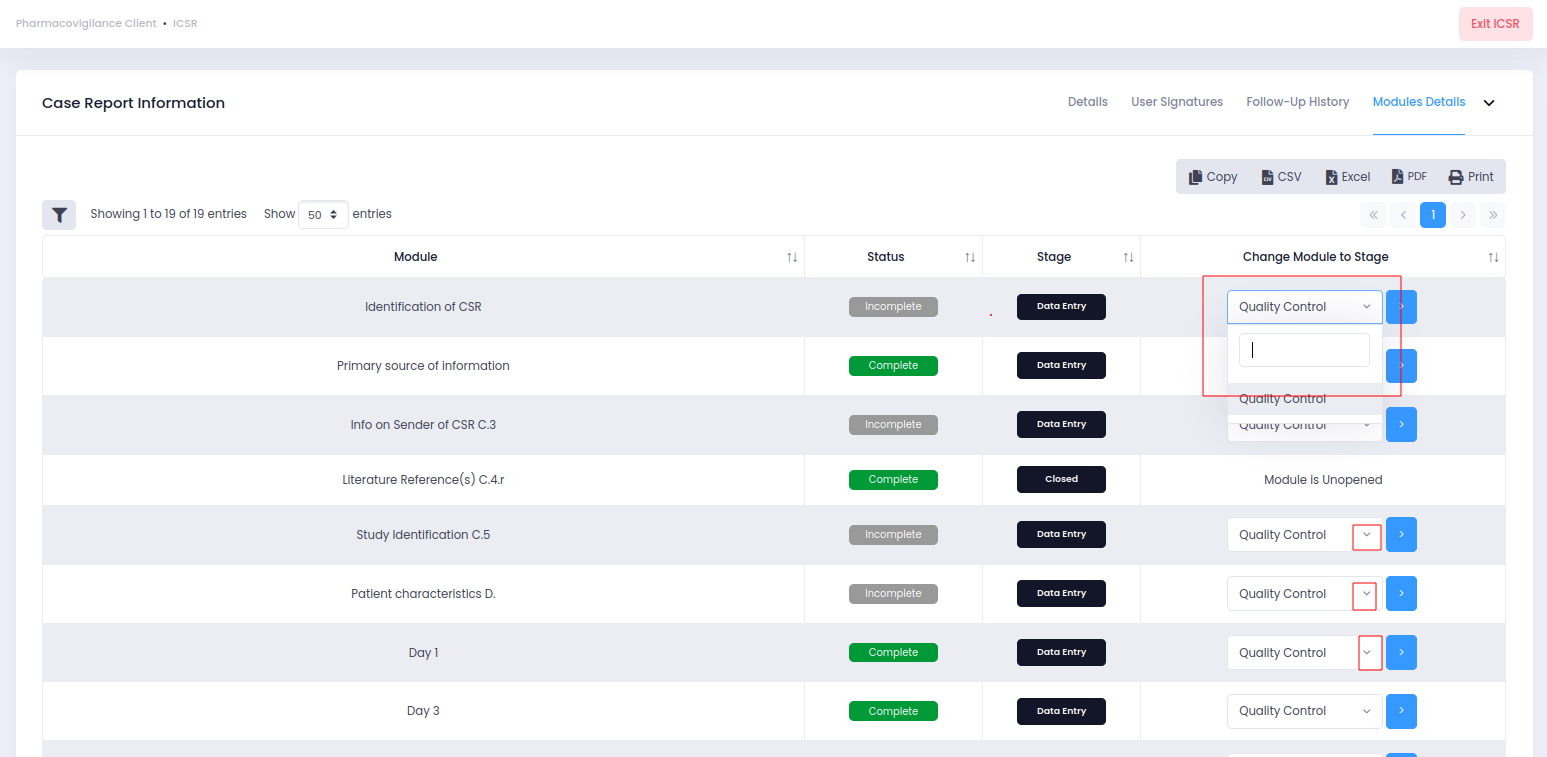Screen dimensions: 1547x757
Task: Export the modules table as CSV
Action: [1282, 177]
